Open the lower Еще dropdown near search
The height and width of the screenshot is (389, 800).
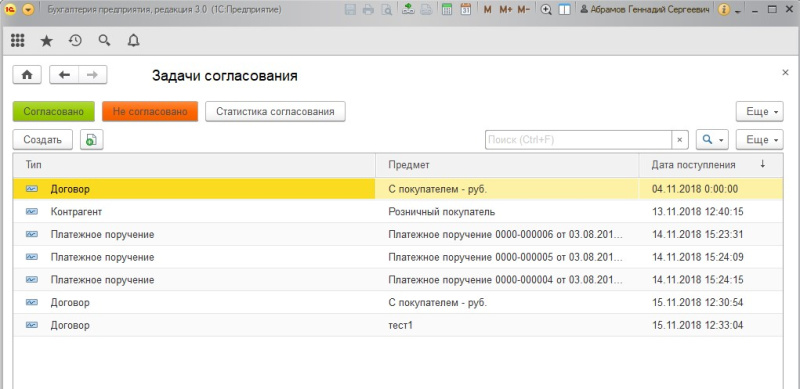(x=759, y=139)
